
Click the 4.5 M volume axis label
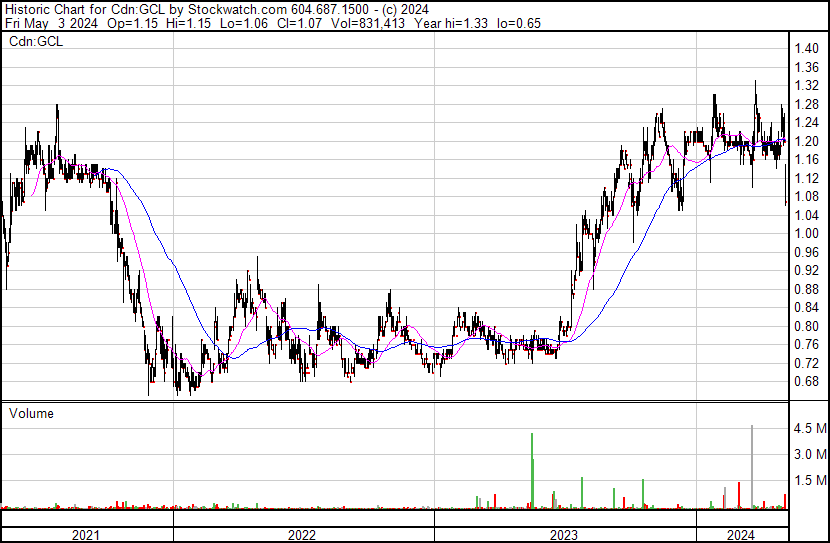point(810,428)
